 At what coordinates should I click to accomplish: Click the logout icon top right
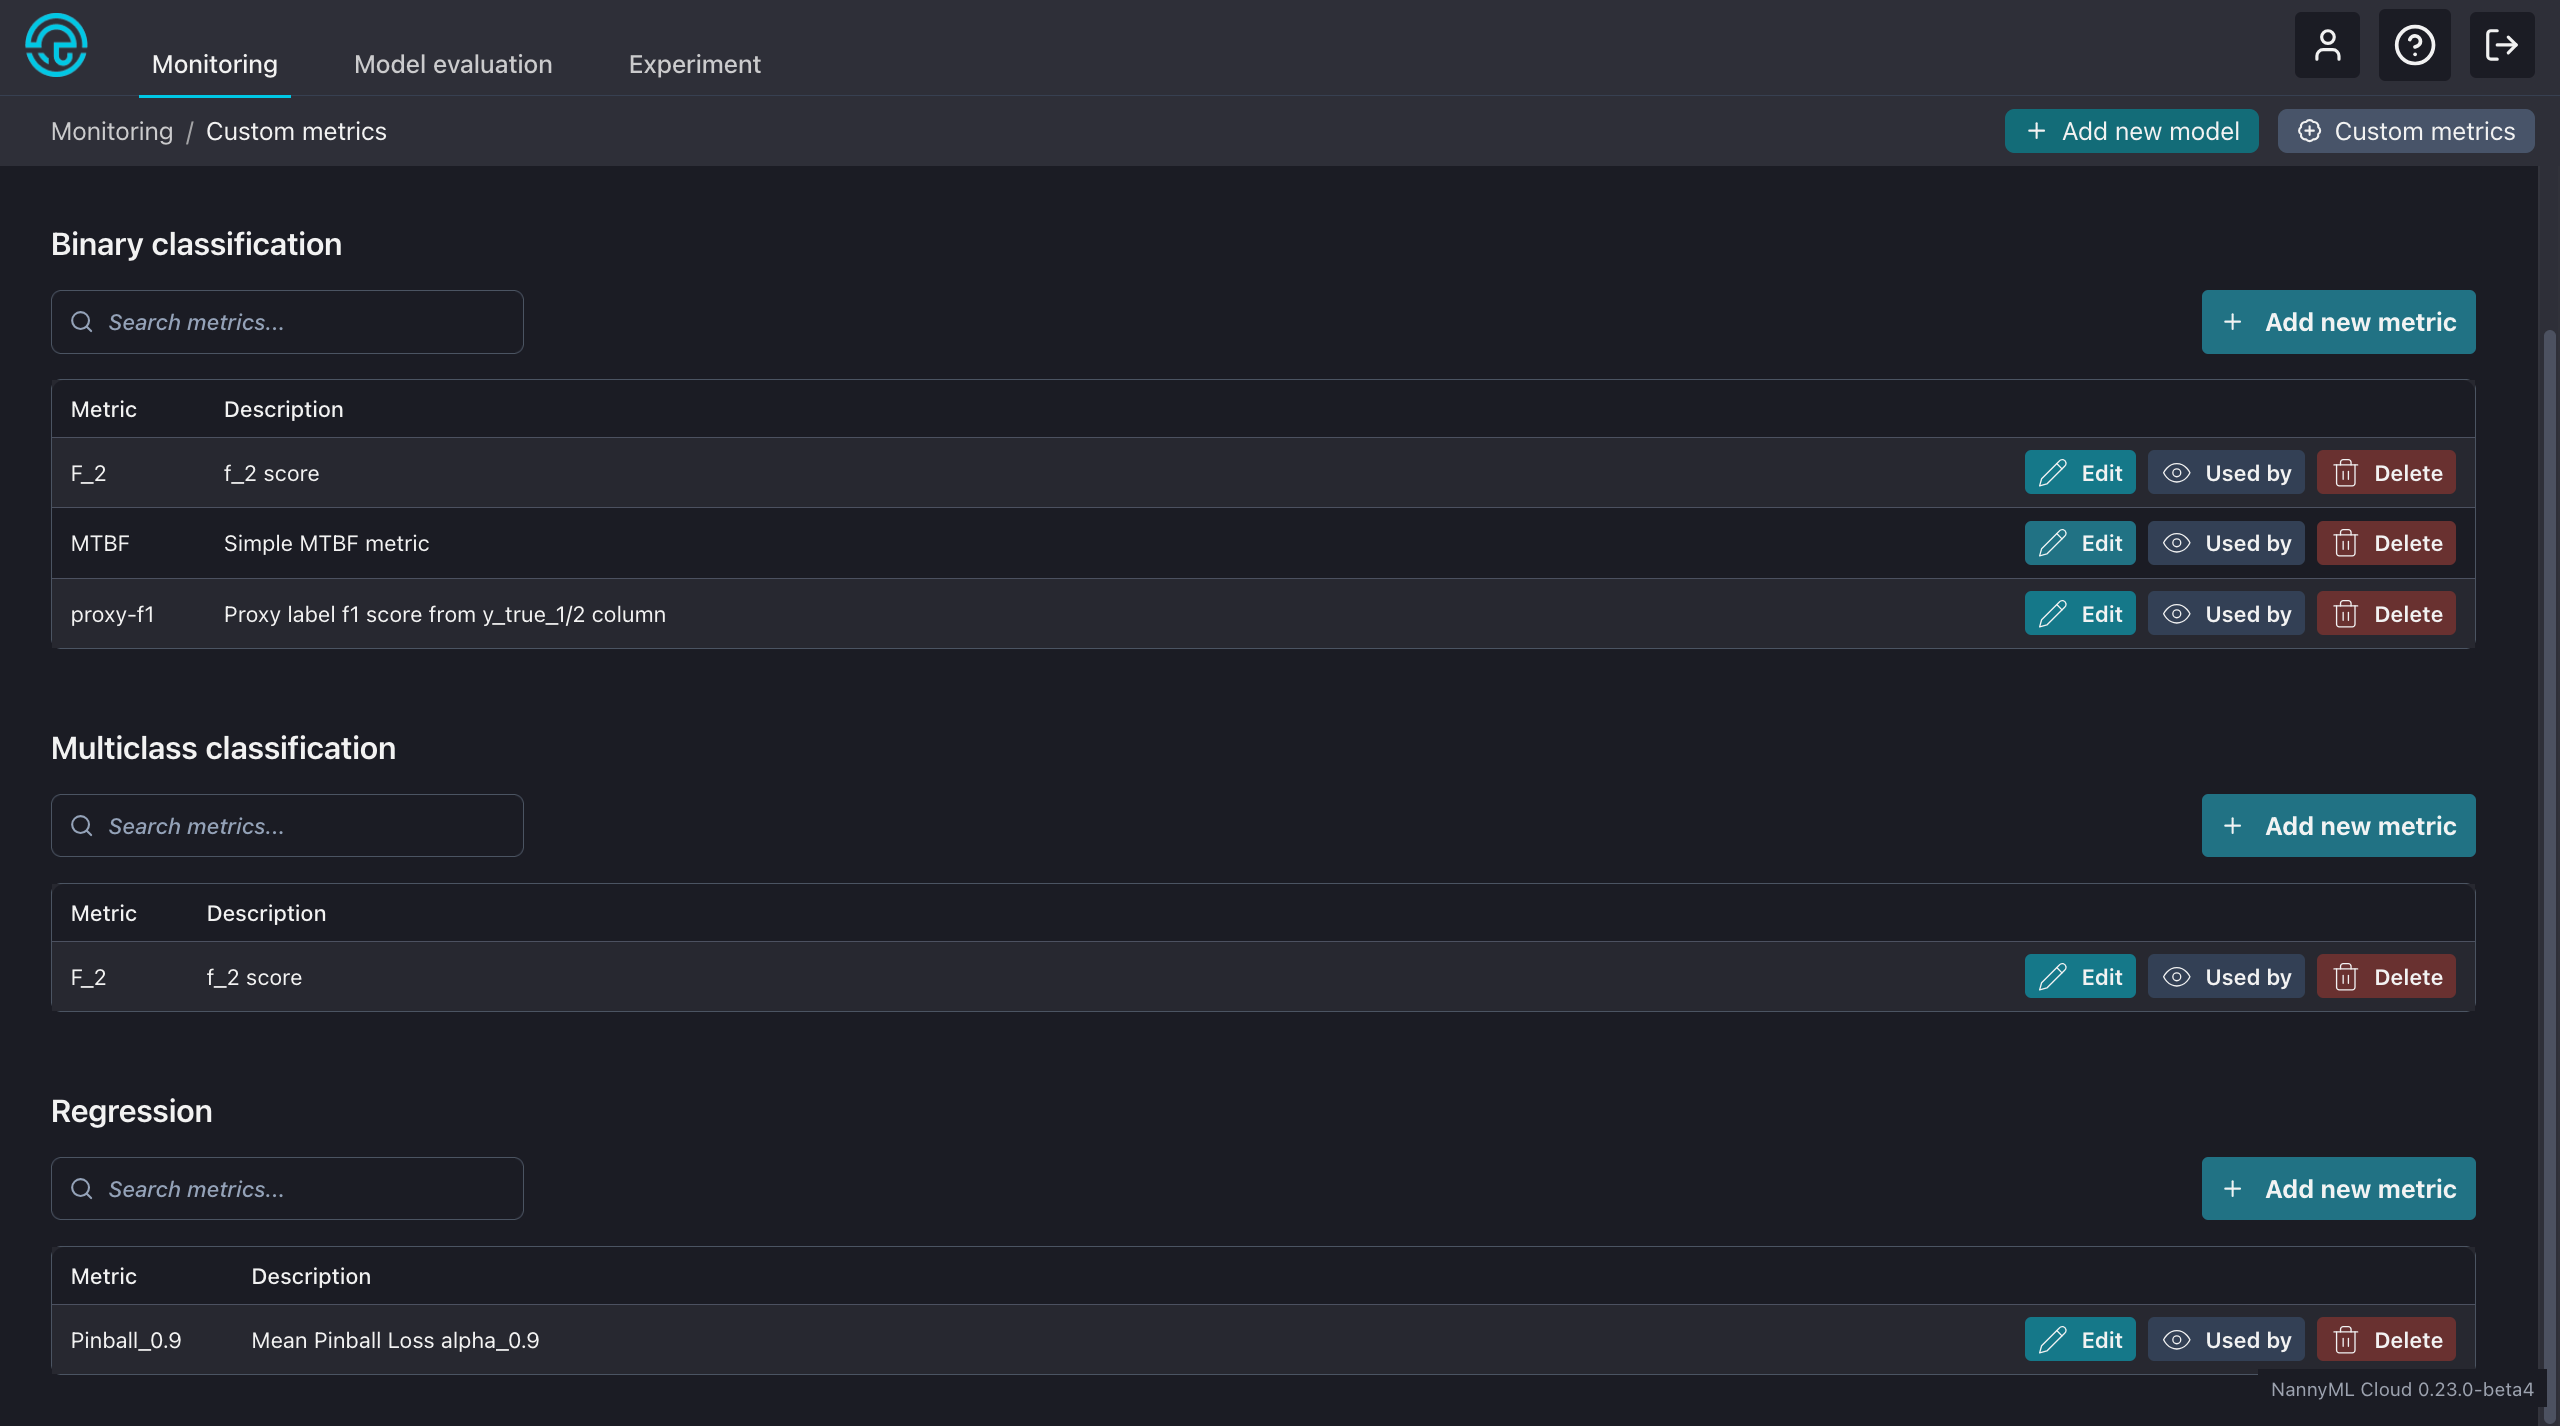point(2503,45)
